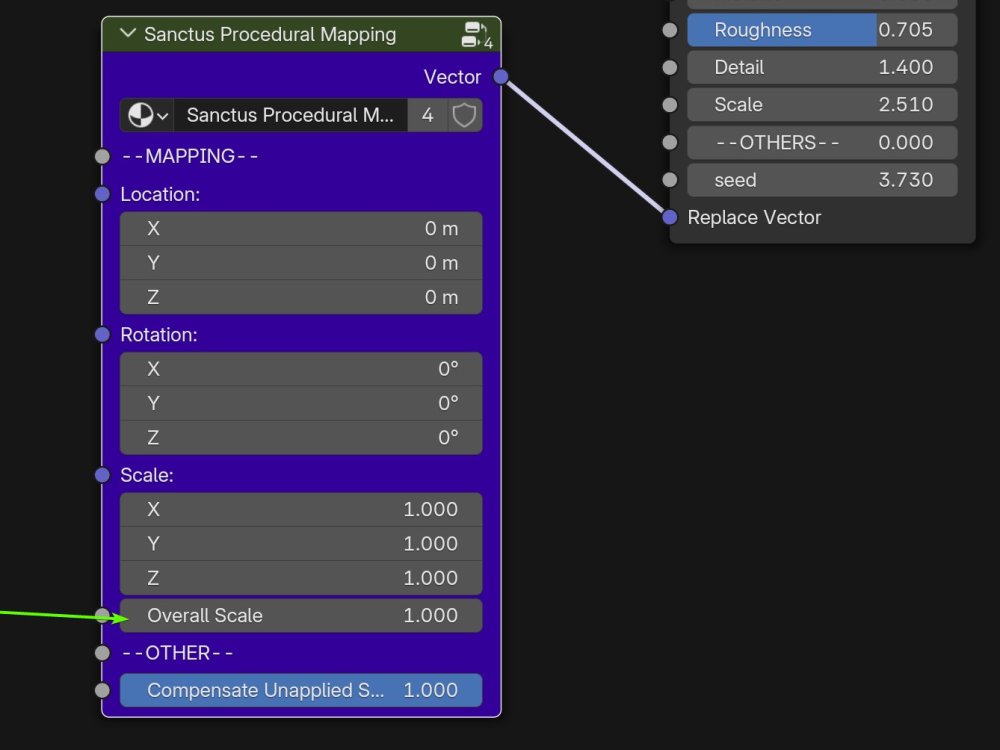Expand the - -MAPPING- - section socket
Viewport: 1000px width, 750px height.
pos(101,156)
